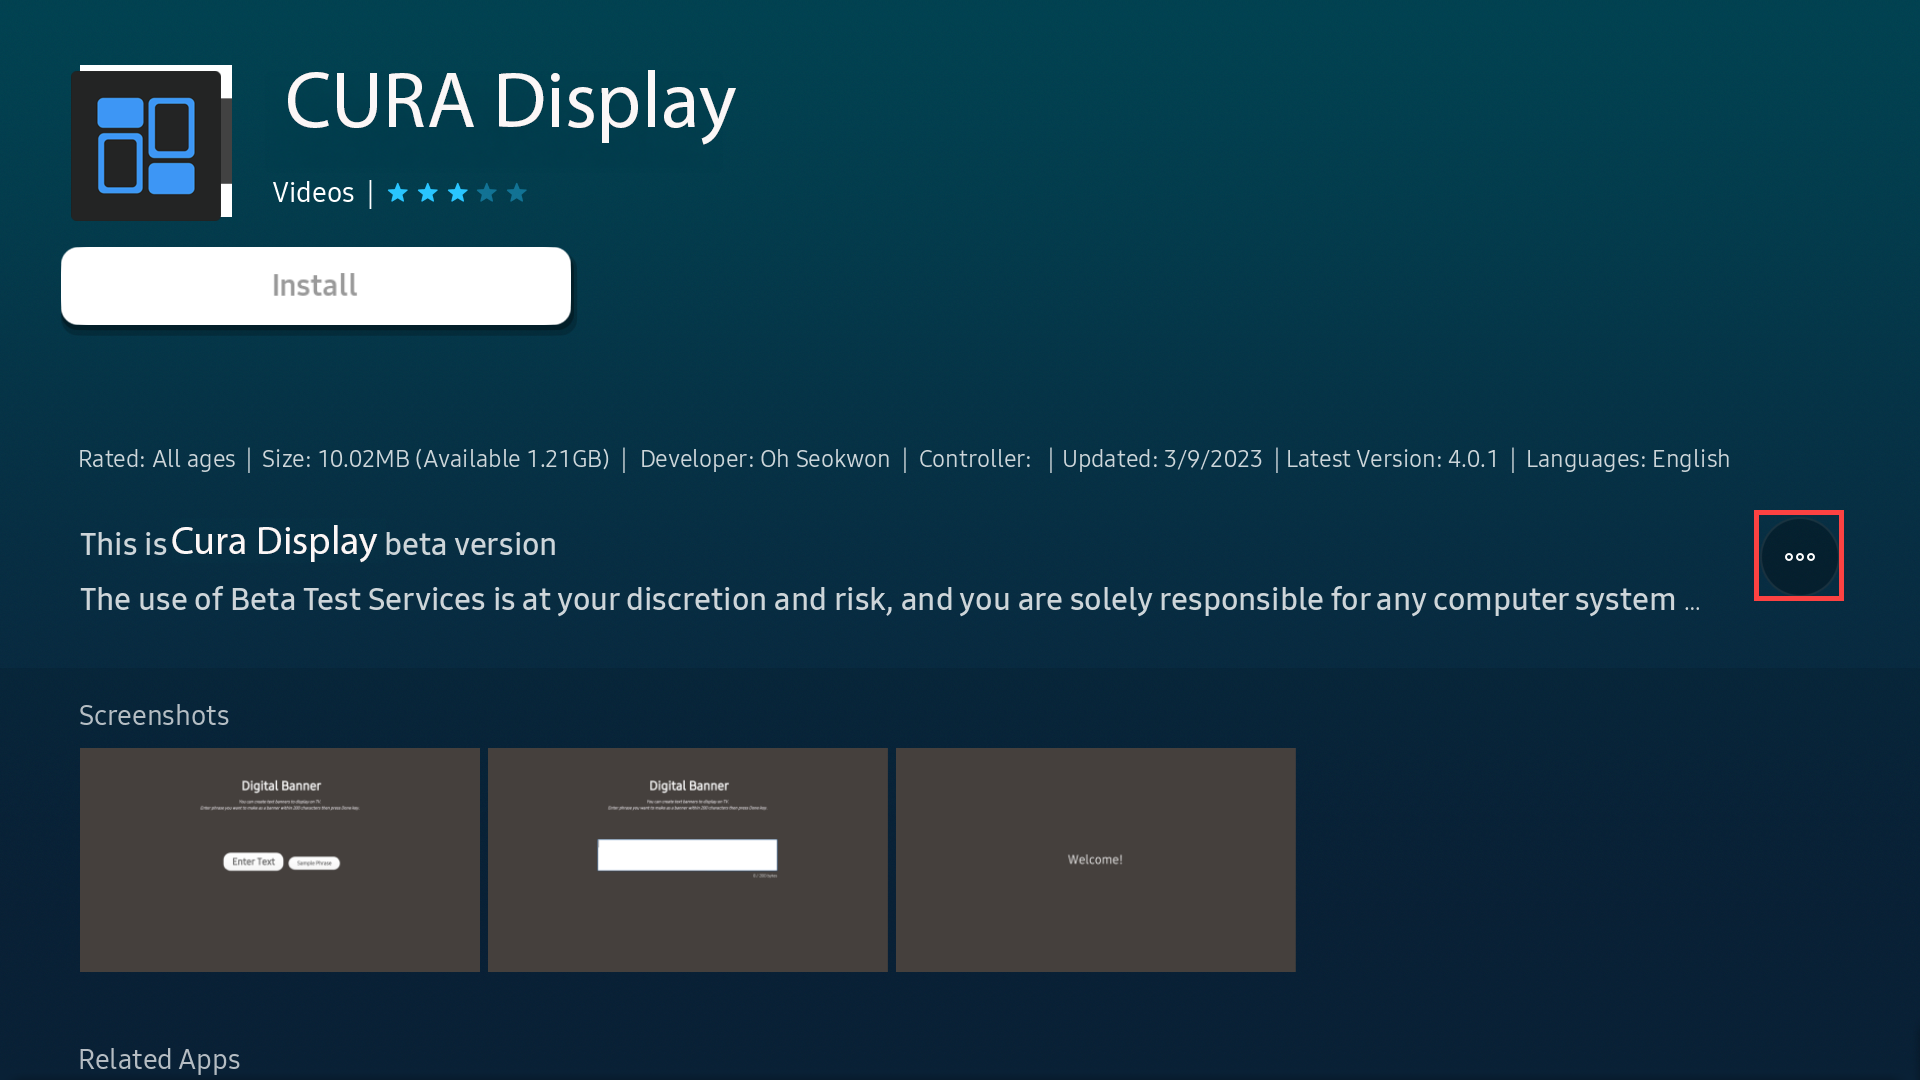
Task: Click the Screenshots section heading
Action: pyautogui.click(x=154, y=716)
